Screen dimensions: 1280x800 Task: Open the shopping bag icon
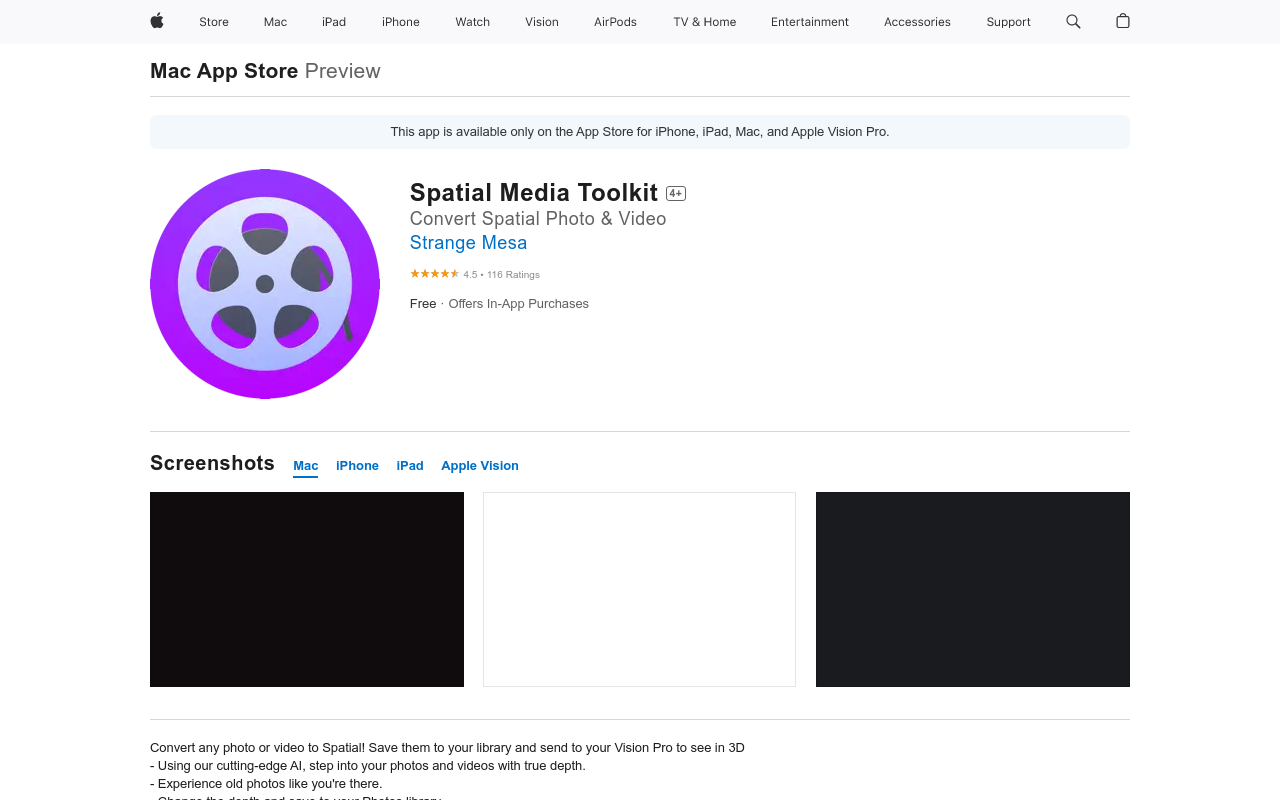pos(1123,21)
